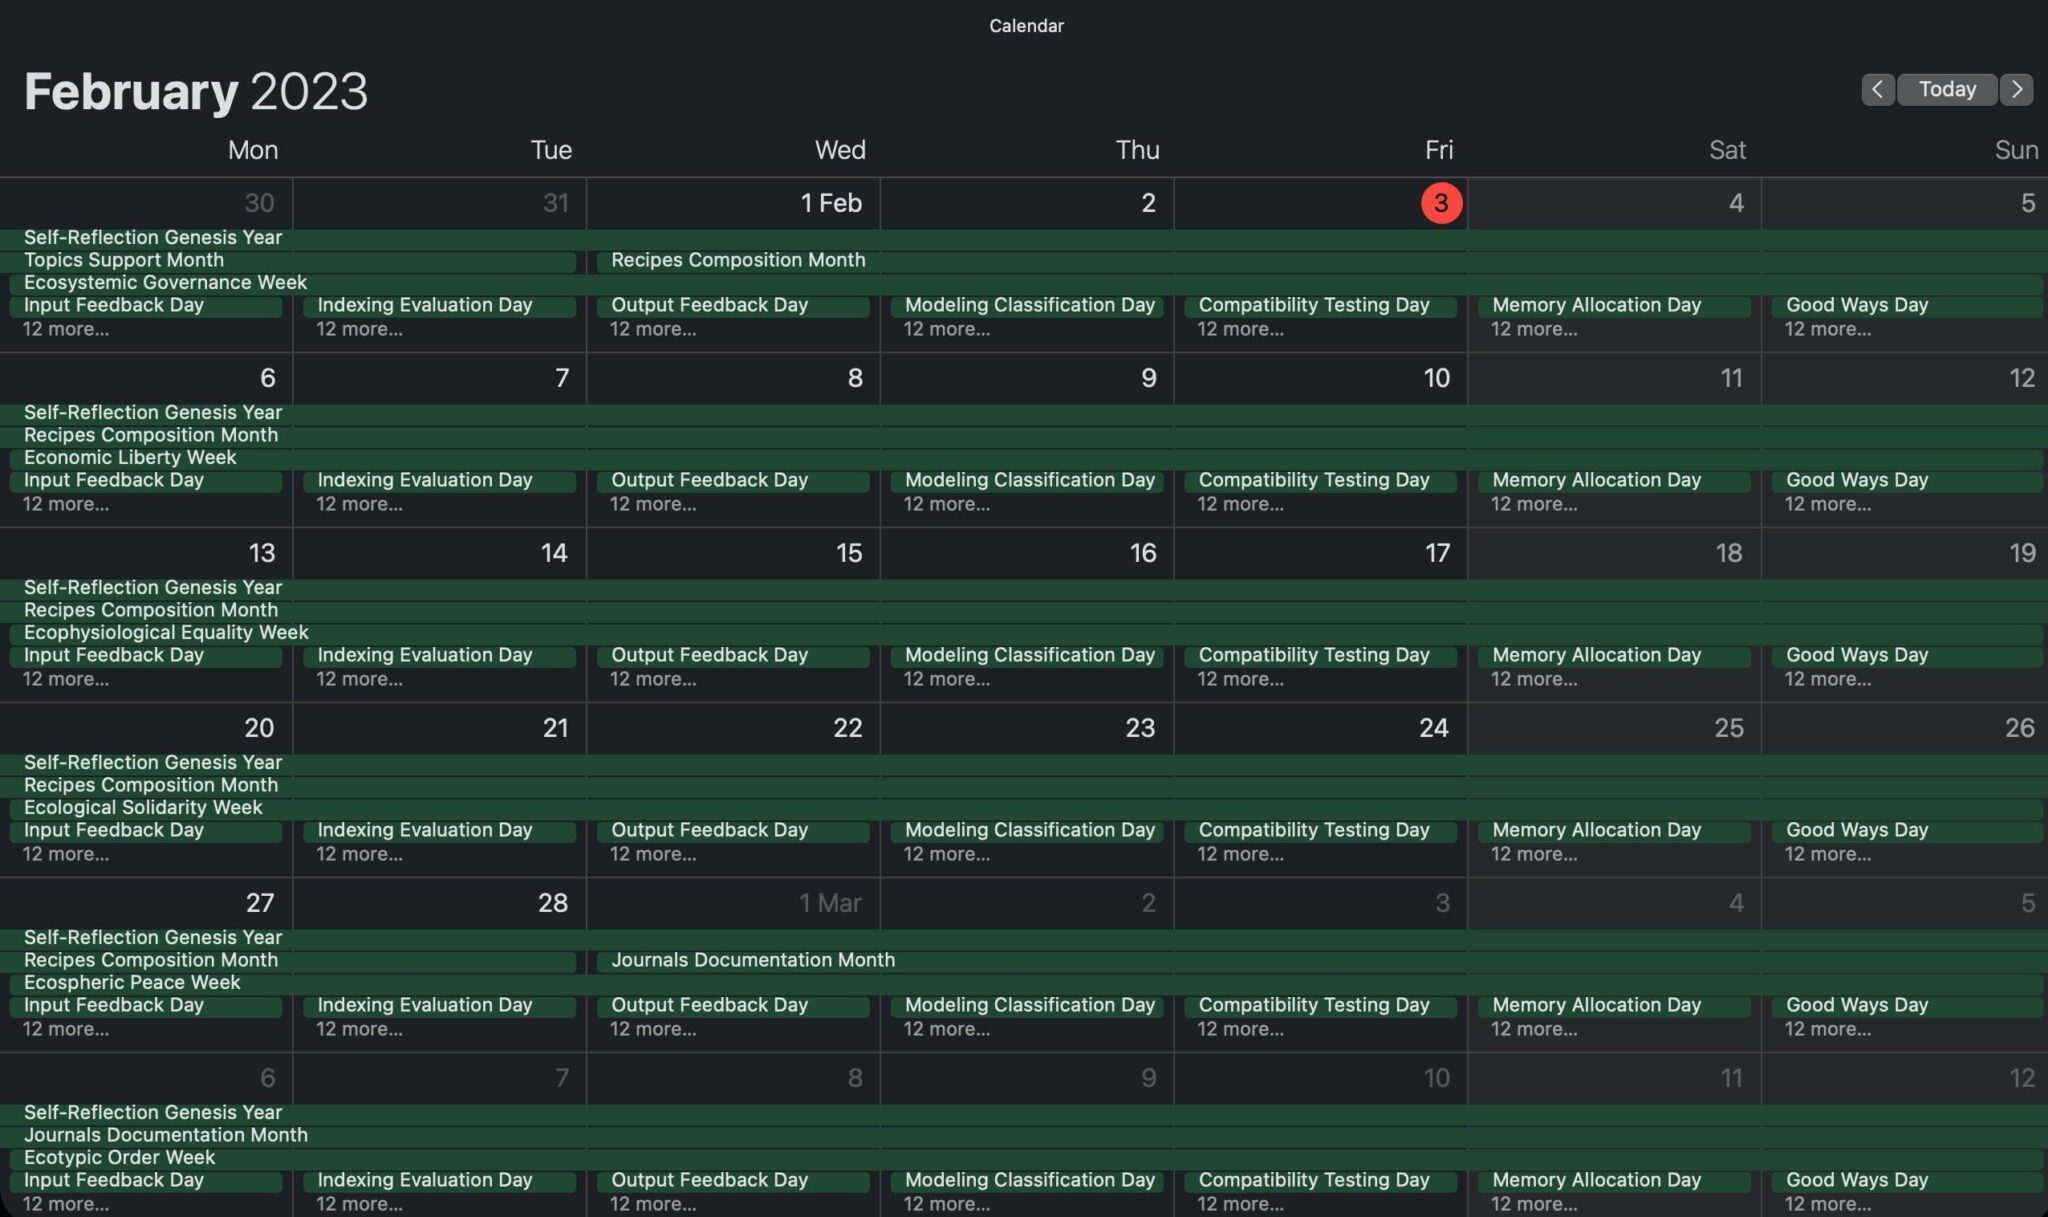
Task: Open Ecosystemic Governance Week event
Action: click(165, 283)
